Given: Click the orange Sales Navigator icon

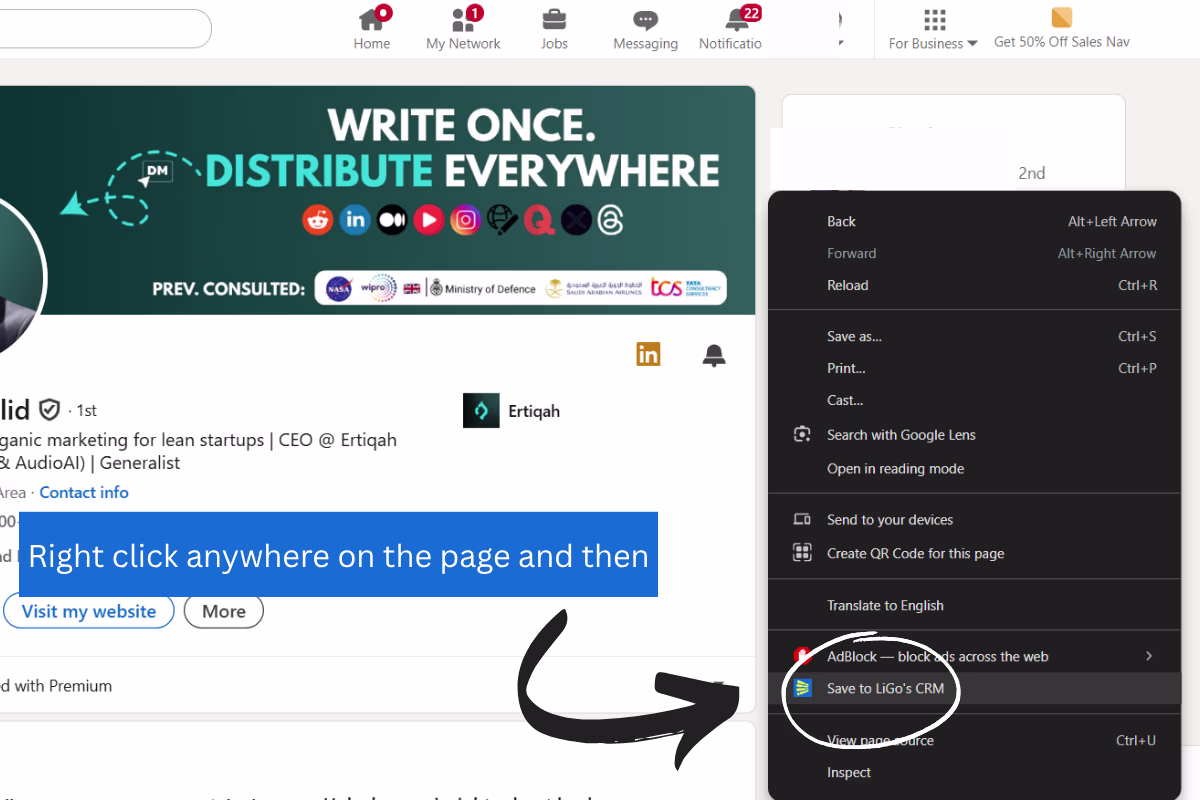Looking at the screenshot, I should pos(1060,18).
